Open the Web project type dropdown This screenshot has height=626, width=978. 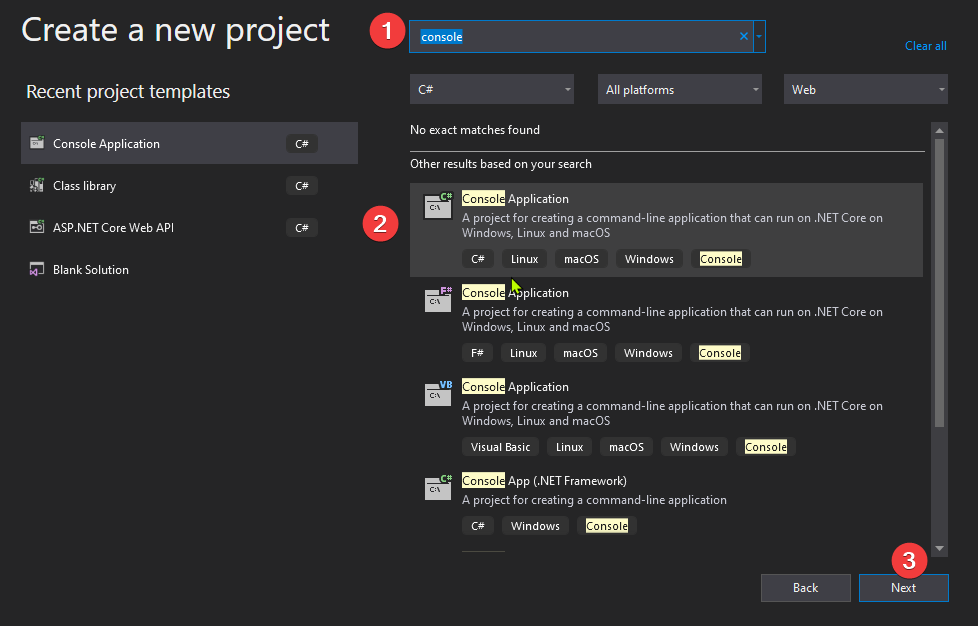(866, 89)
